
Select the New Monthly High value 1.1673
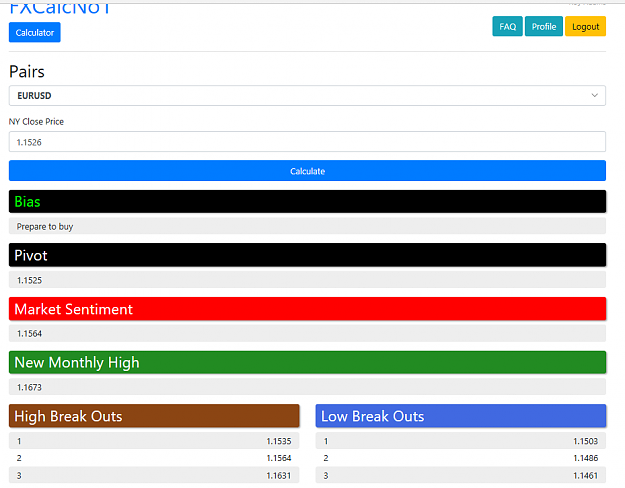(x=29, y=387)
